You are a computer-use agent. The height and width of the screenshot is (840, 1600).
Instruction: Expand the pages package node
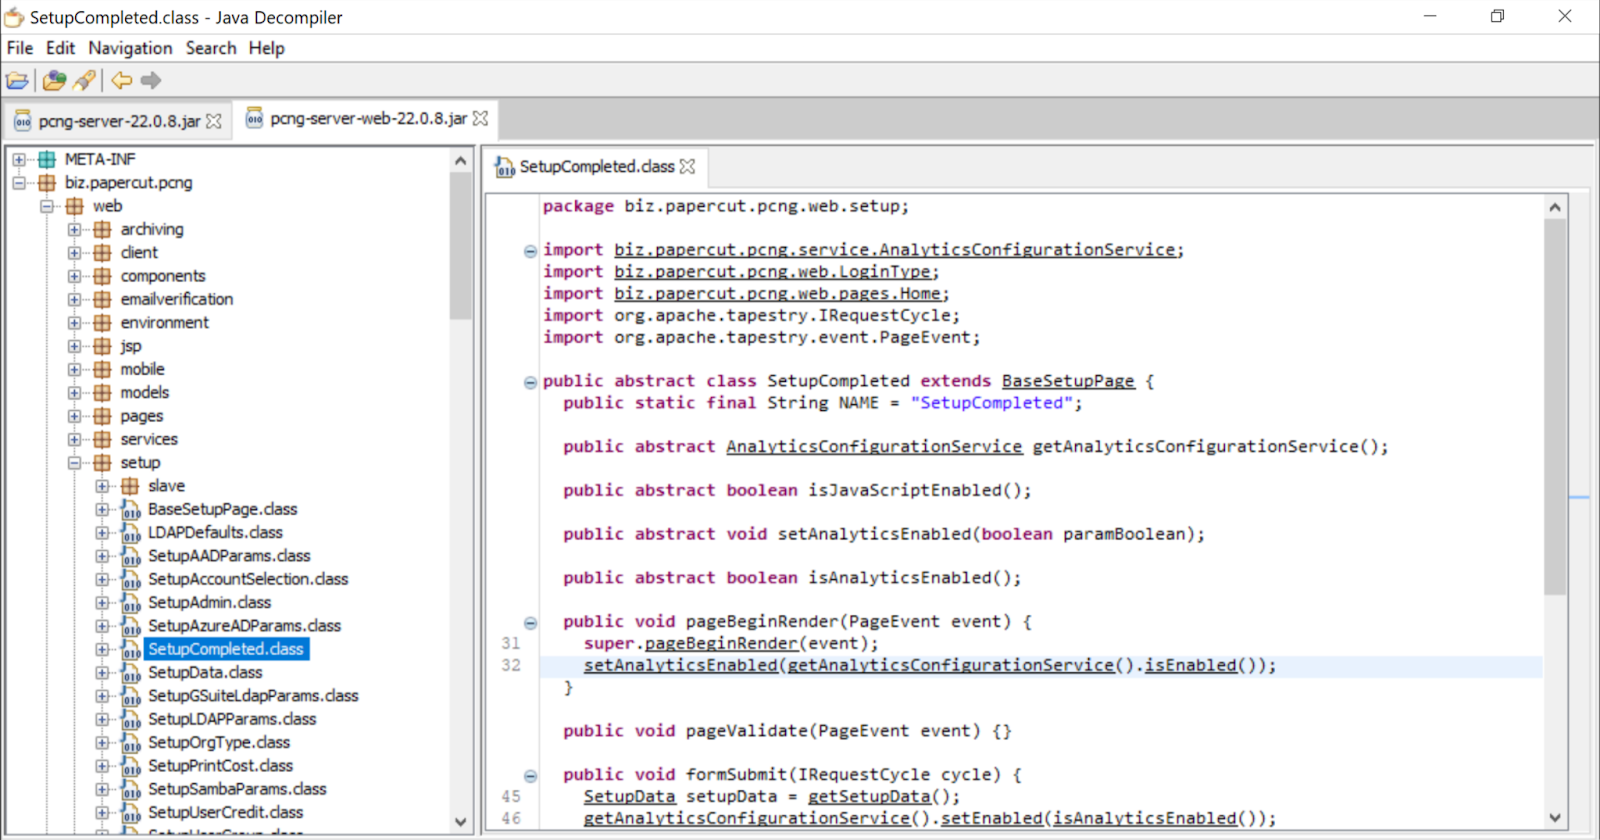coord(75,416)
